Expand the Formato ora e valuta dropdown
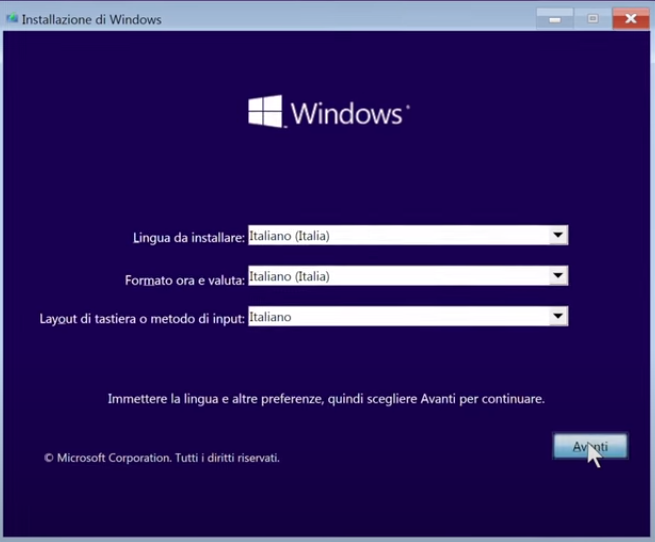The image size is (655, 542). click(x=408, y=276)
